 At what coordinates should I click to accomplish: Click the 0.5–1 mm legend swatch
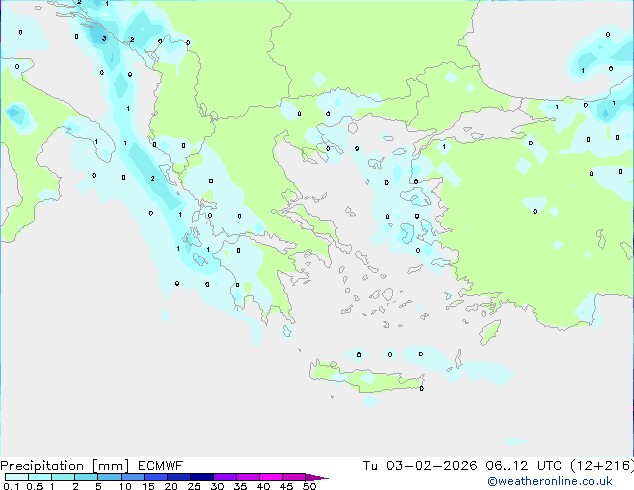[x=40, y=477]
